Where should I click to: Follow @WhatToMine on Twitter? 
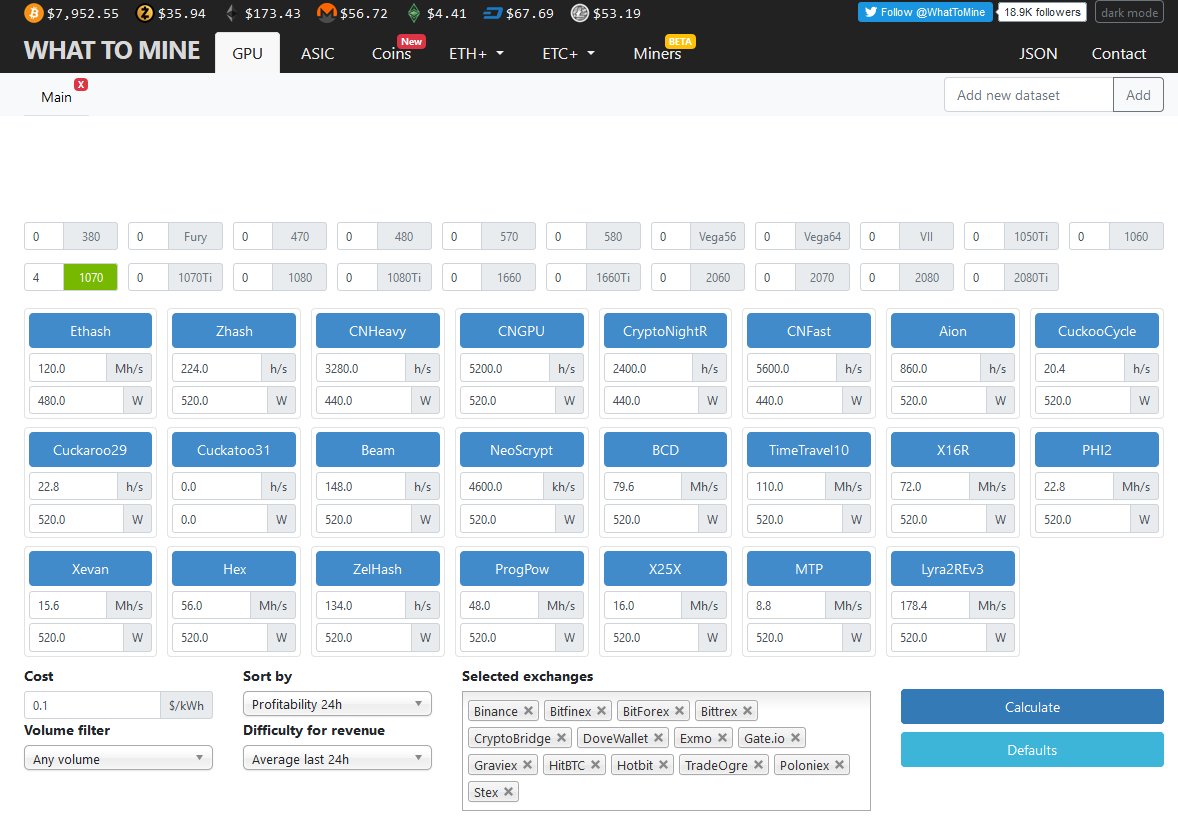coord(925,12)
